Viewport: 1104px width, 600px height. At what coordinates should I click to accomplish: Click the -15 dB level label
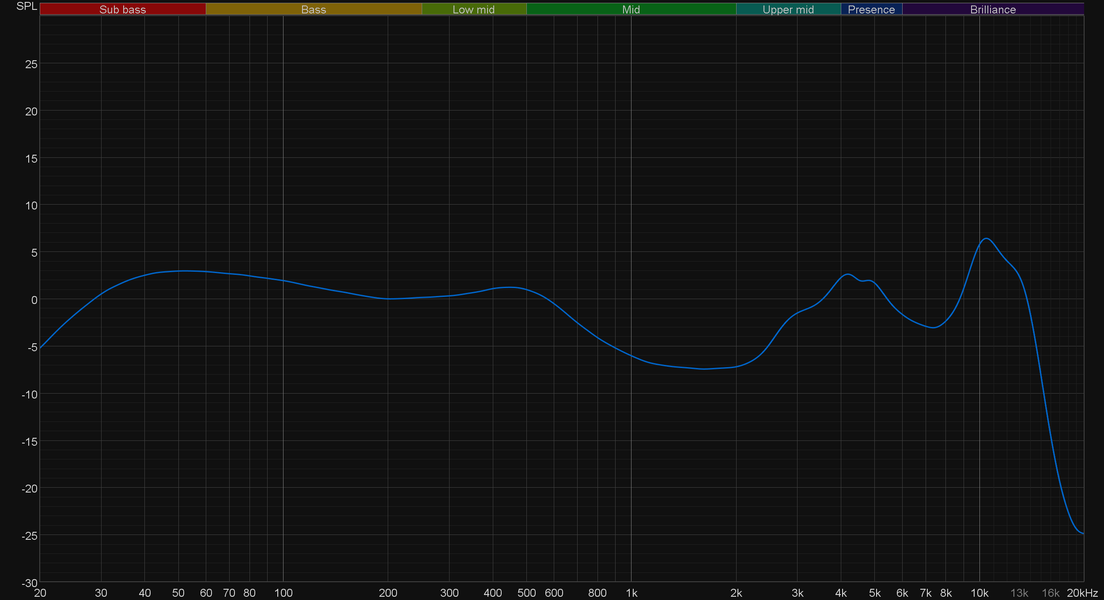tap(29, 442)
